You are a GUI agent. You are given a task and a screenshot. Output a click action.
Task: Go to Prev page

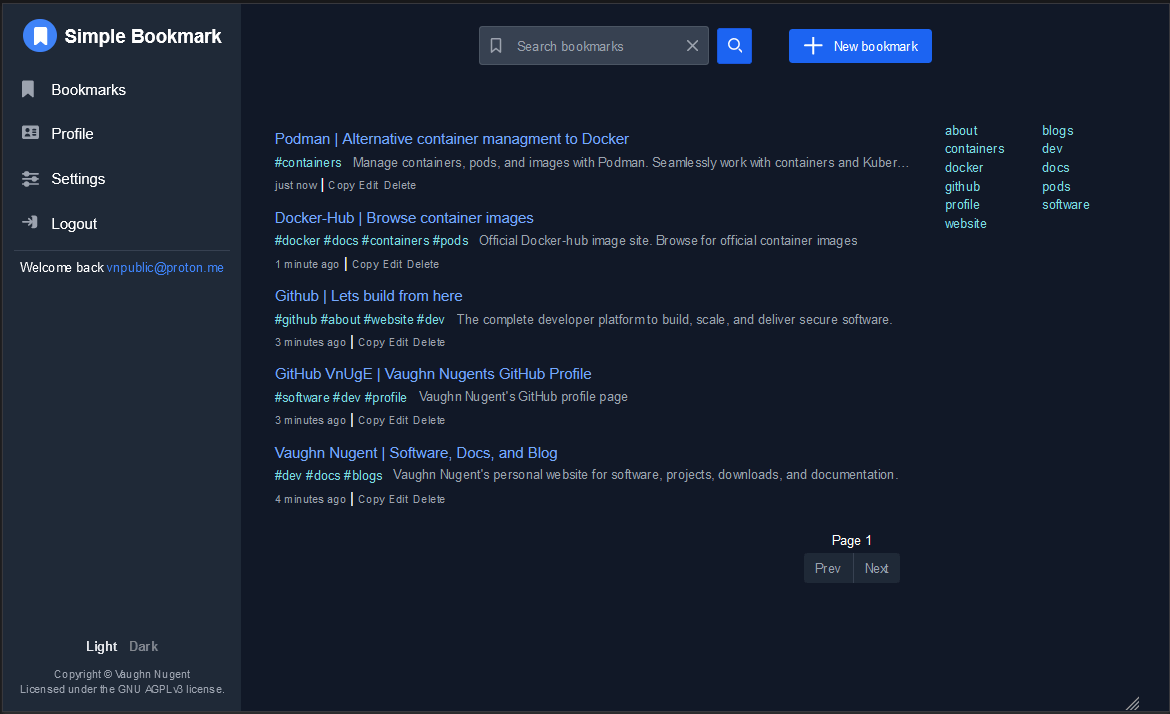coord(828,569)
